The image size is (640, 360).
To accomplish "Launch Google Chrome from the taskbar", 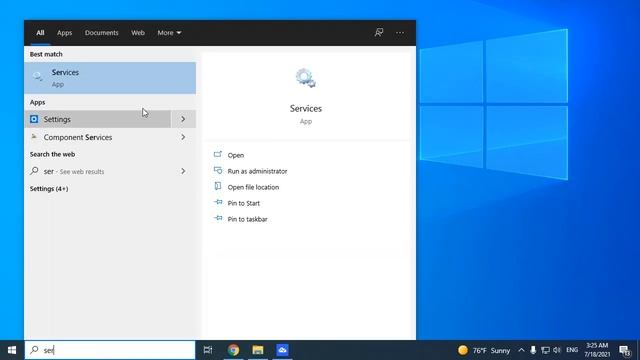I will 233,350.
